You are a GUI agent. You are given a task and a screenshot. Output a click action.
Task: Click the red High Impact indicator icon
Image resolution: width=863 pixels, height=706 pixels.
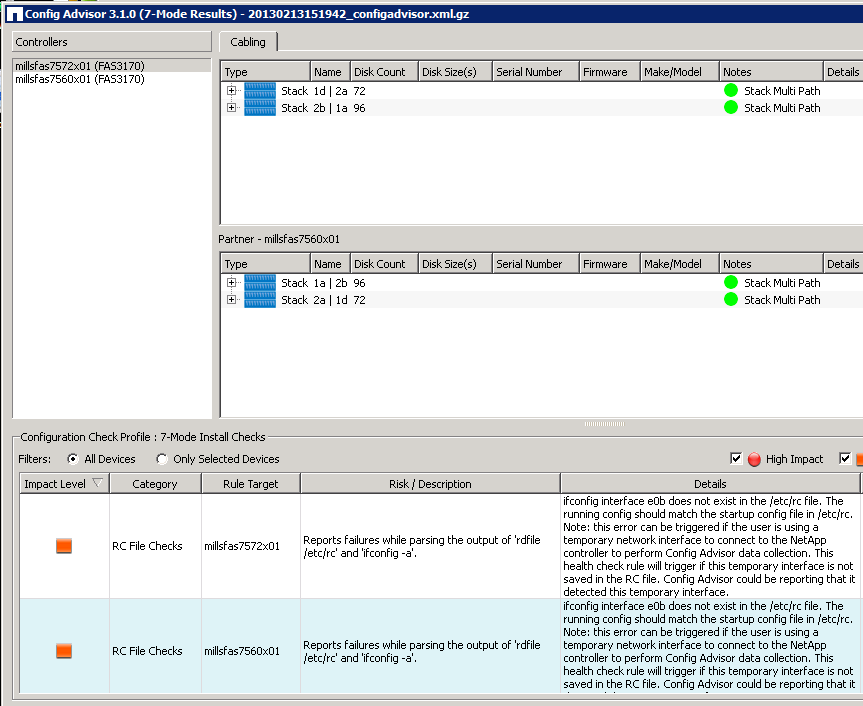point(755,459)
